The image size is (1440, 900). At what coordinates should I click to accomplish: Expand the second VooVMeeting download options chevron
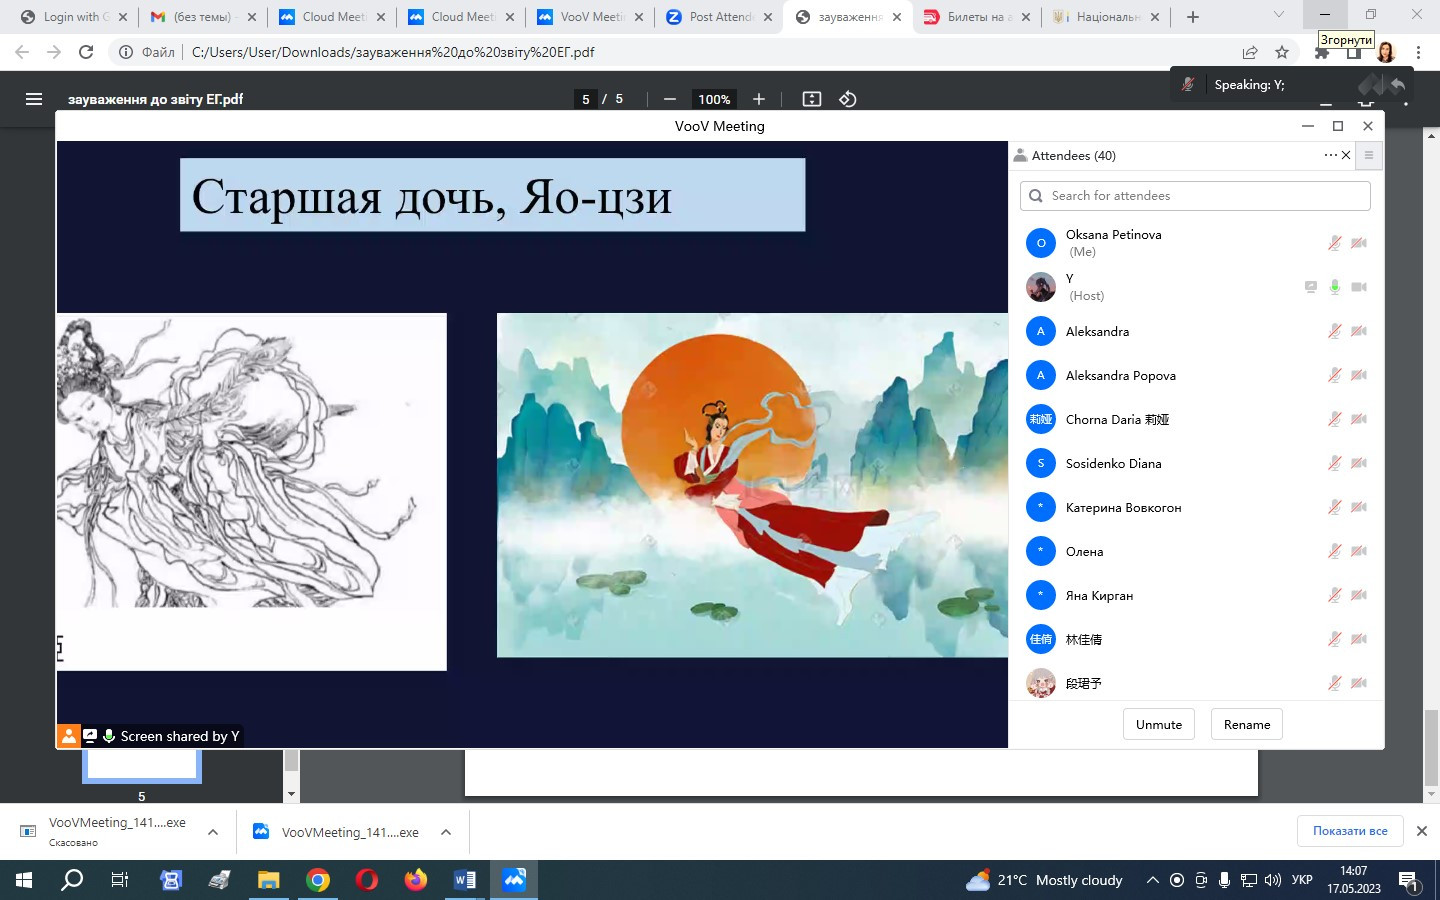click(x=446, y=832)
